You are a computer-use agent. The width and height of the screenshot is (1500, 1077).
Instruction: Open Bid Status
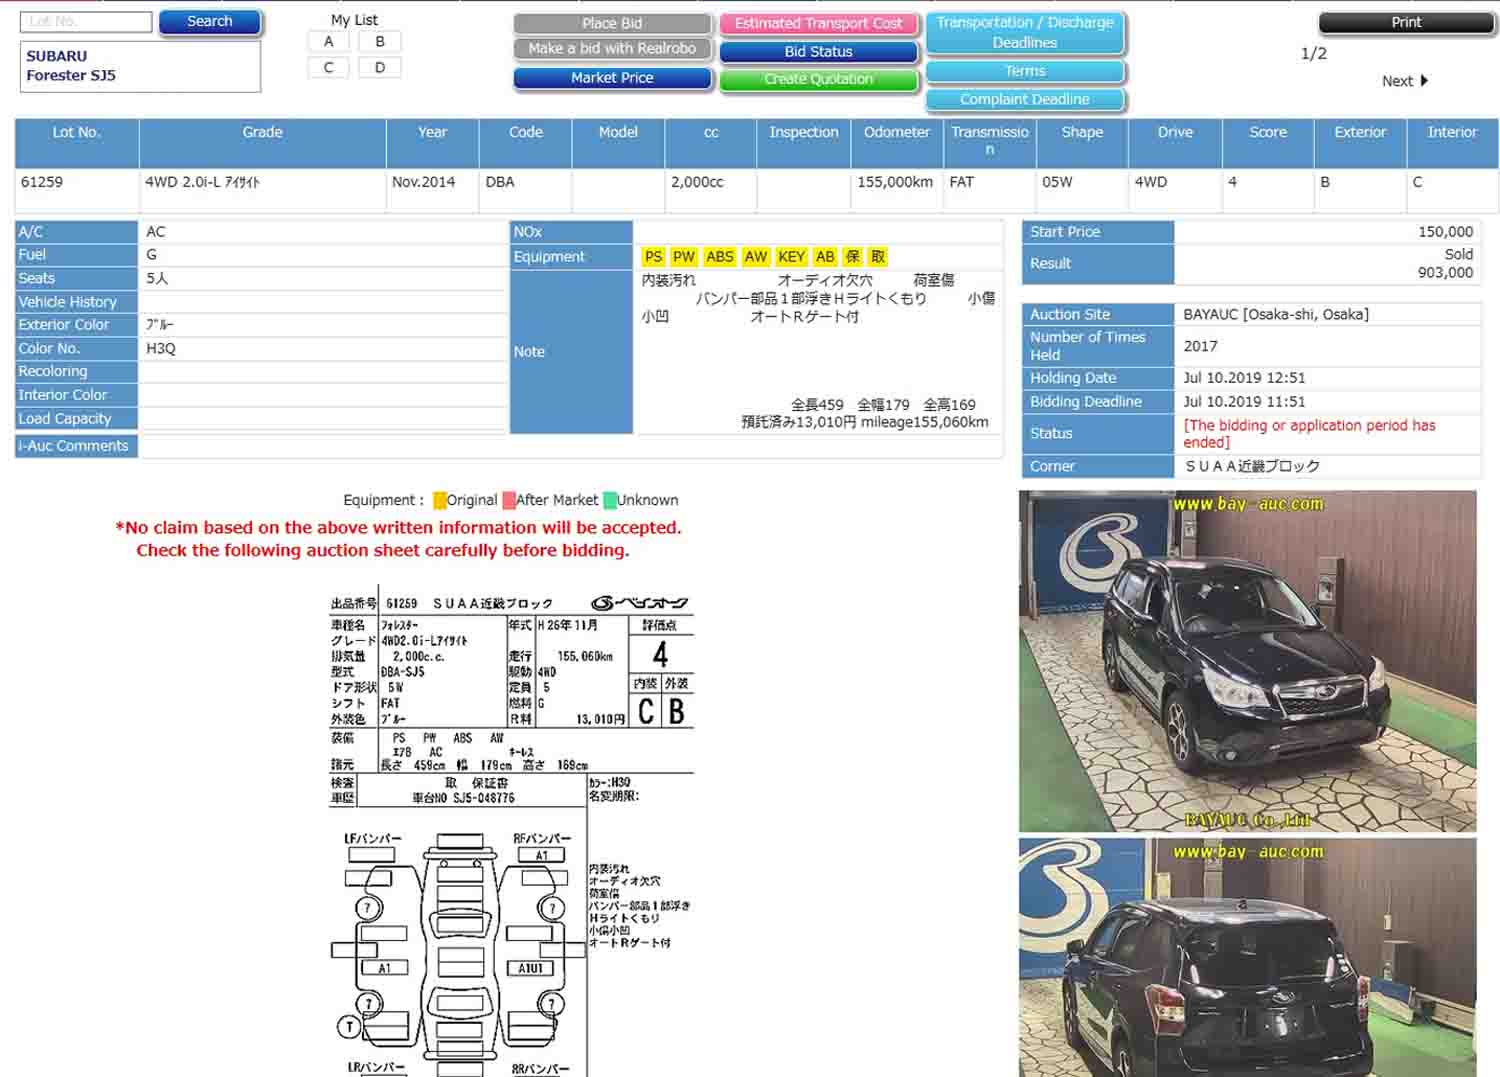click(818, 51)
